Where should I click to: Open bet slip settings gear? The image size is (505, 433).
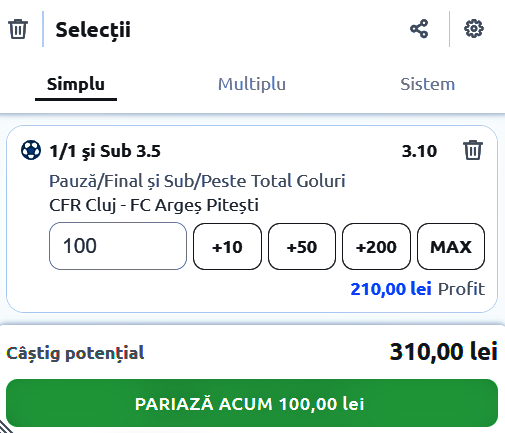click(x=474, y=29)
